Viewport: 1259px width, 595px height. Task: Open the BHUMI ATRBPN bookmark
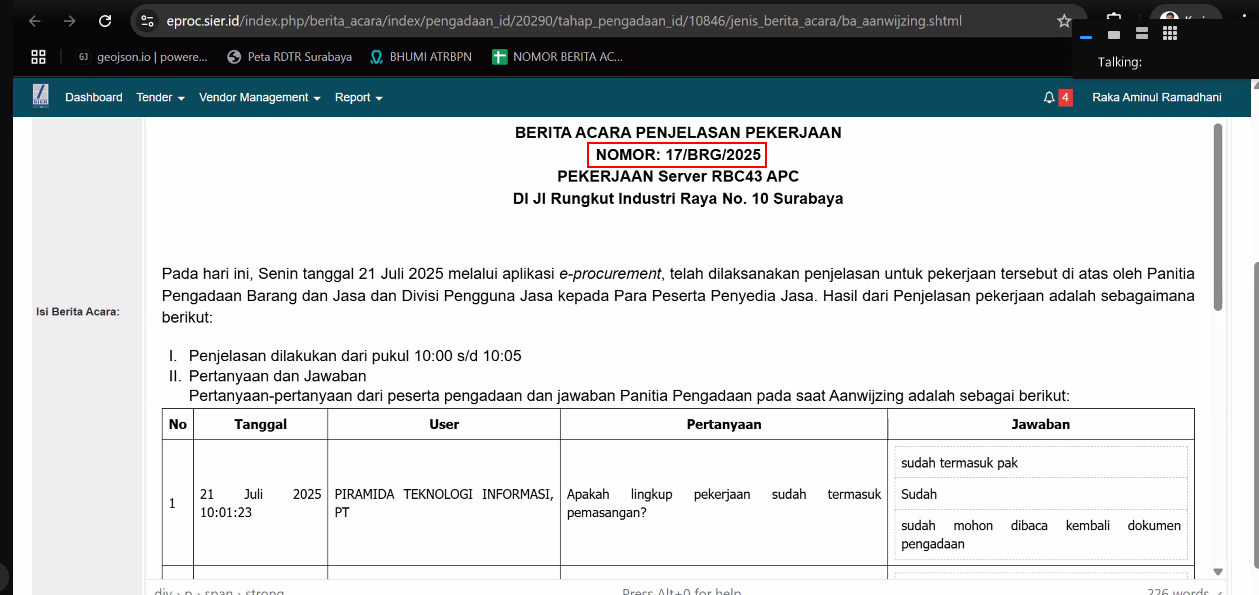(425, 57)
